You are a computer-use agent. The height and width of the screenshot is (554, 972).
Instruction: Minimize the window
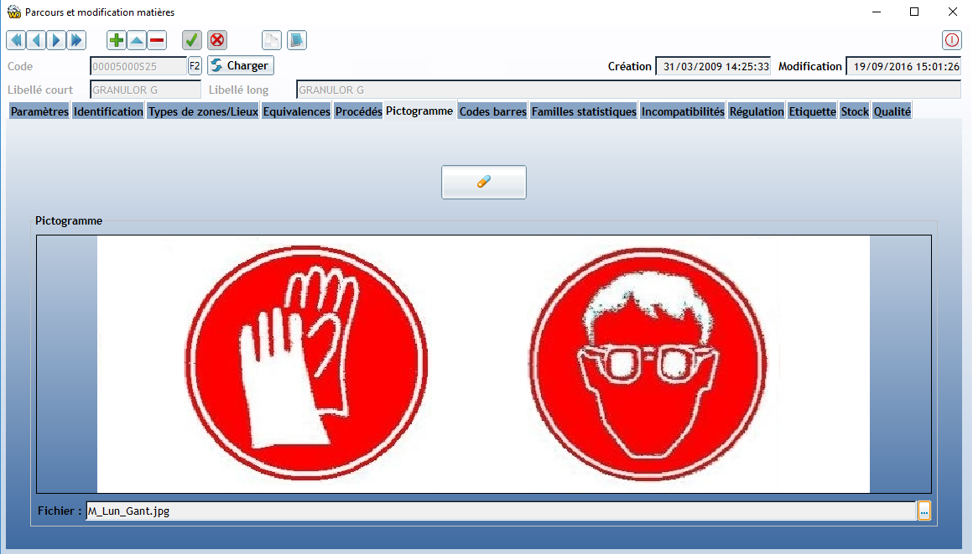click(877, 12)
